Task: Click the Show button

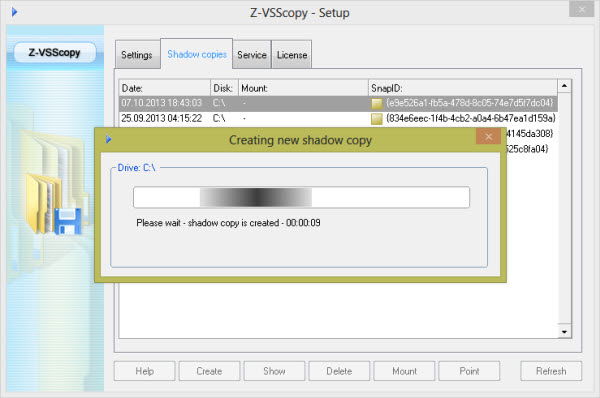Action: point(274,371)
